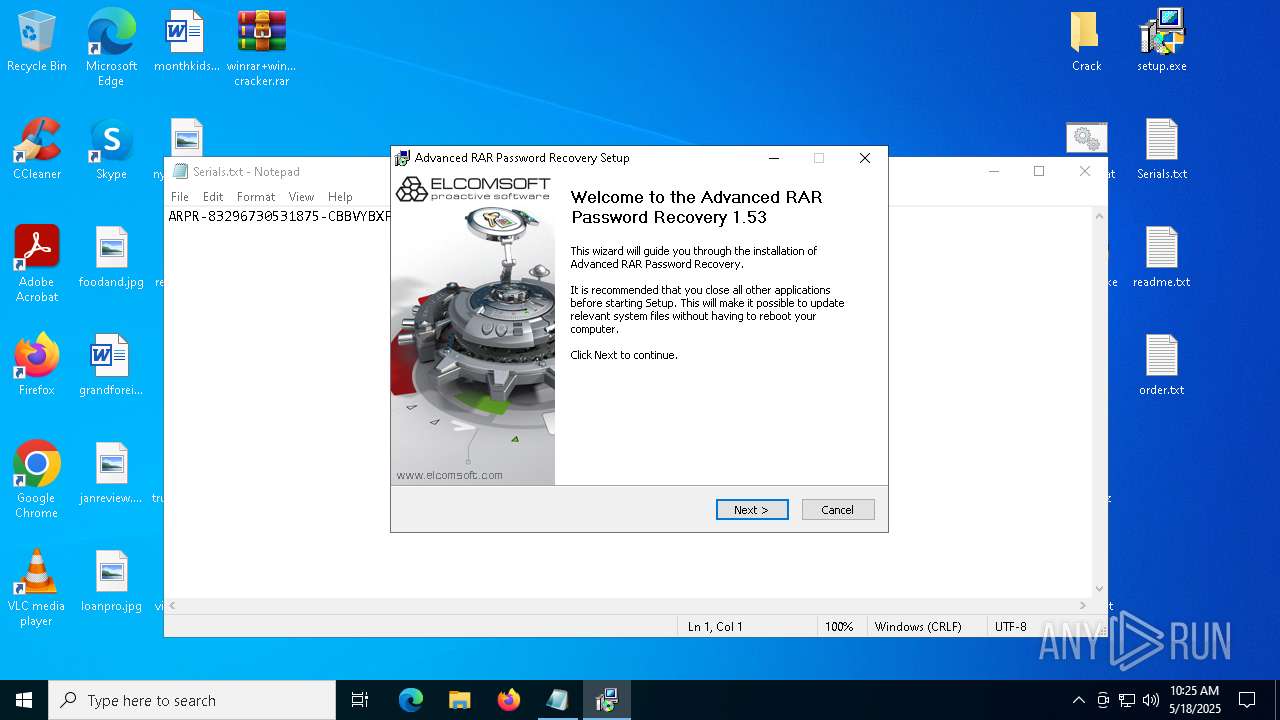The height and width of the screenshot is (720, 1280).
Task: Click the Windows Start button
Action: pyautogui.click(x=24, y=700)
